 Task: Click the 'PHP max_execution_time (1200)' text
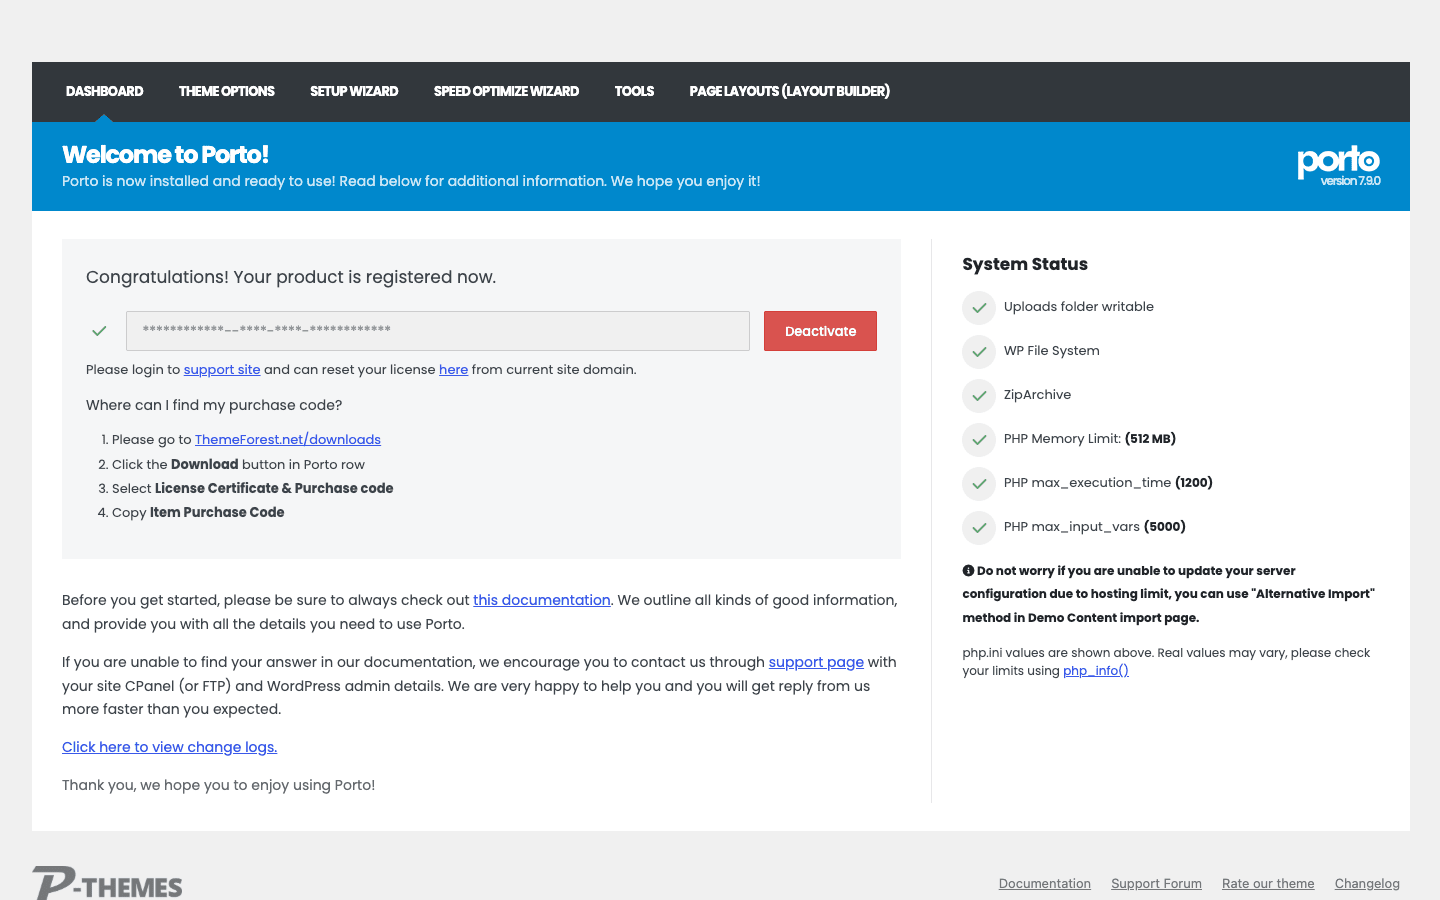tap(1108, 482)
